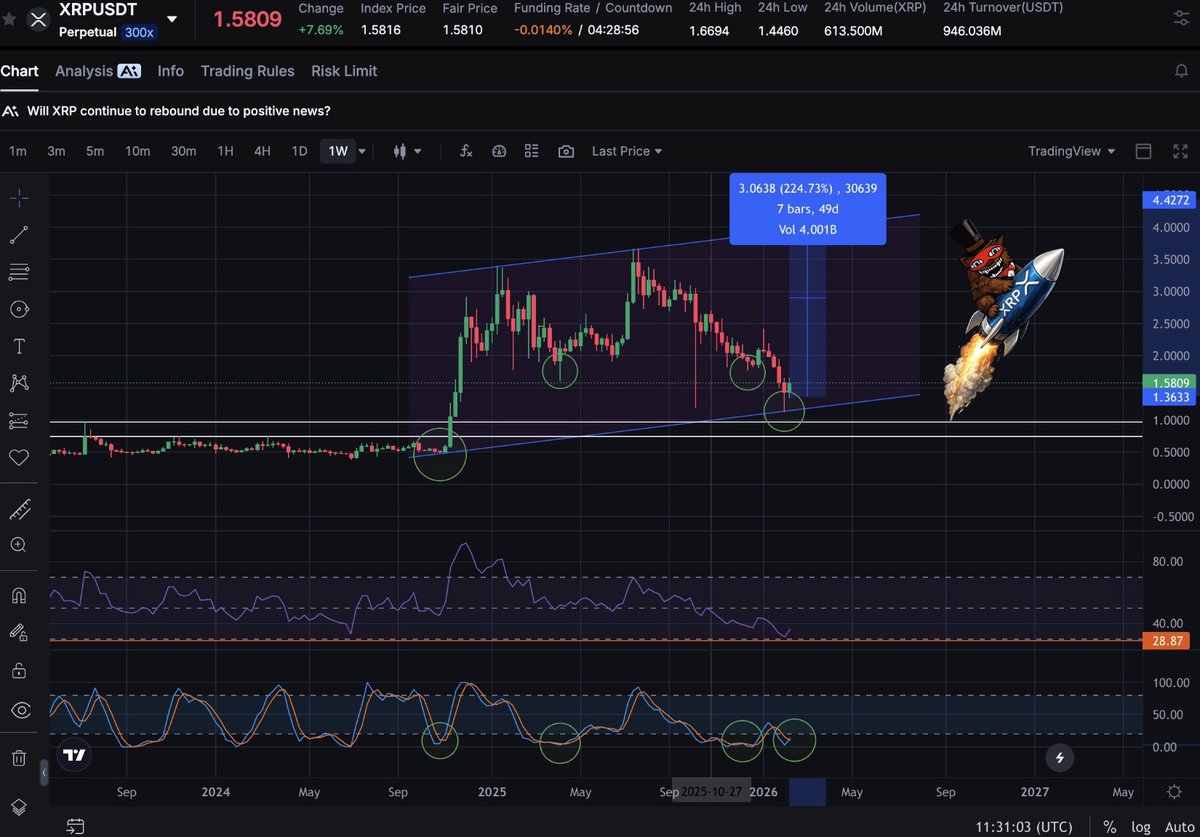The width and height of the screenshot is (1200, 837).
Task: Take a chart snapshot with camera icon
Action: [566, 151]
